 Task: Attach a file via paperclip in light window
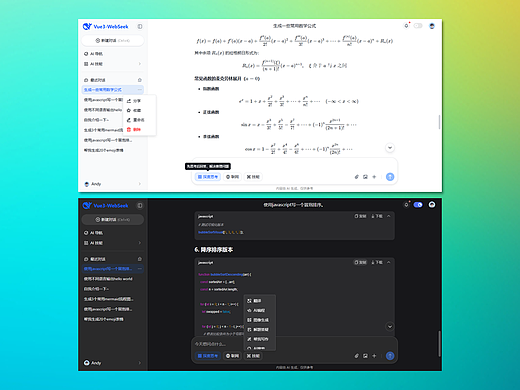[357, 177]
